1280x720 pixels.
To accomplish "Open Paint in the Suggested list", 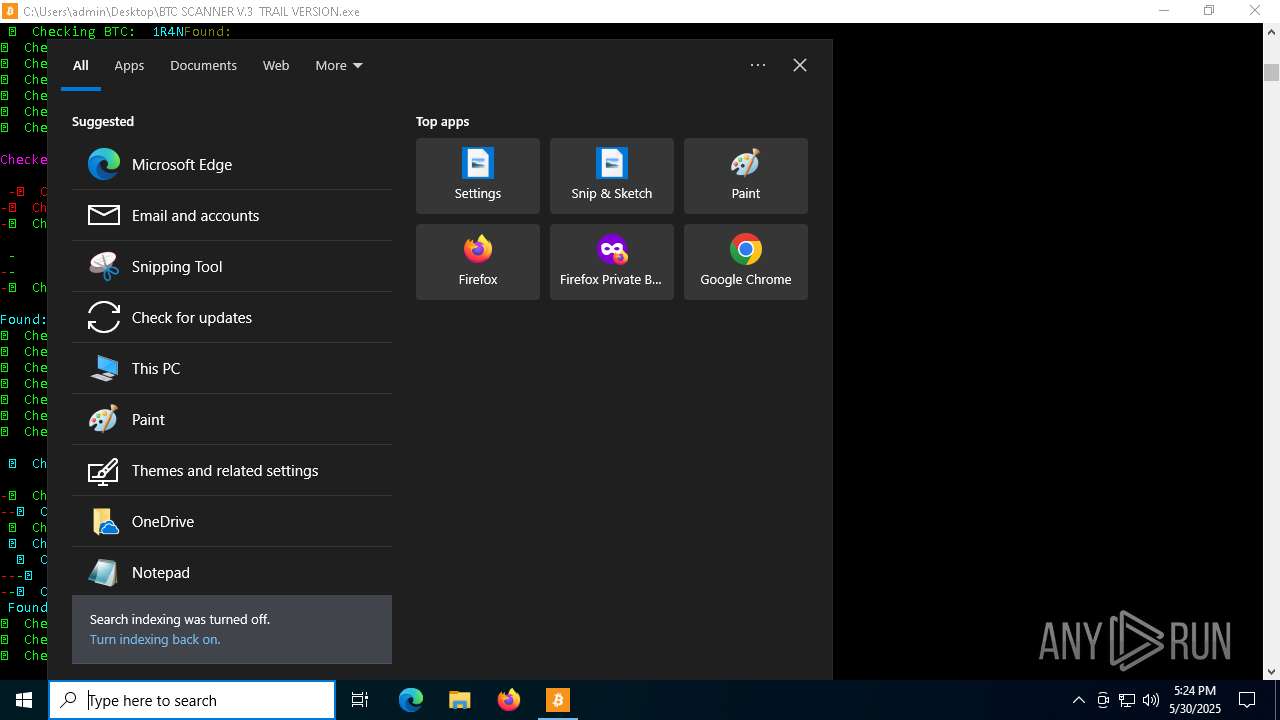I will point(232,419).
